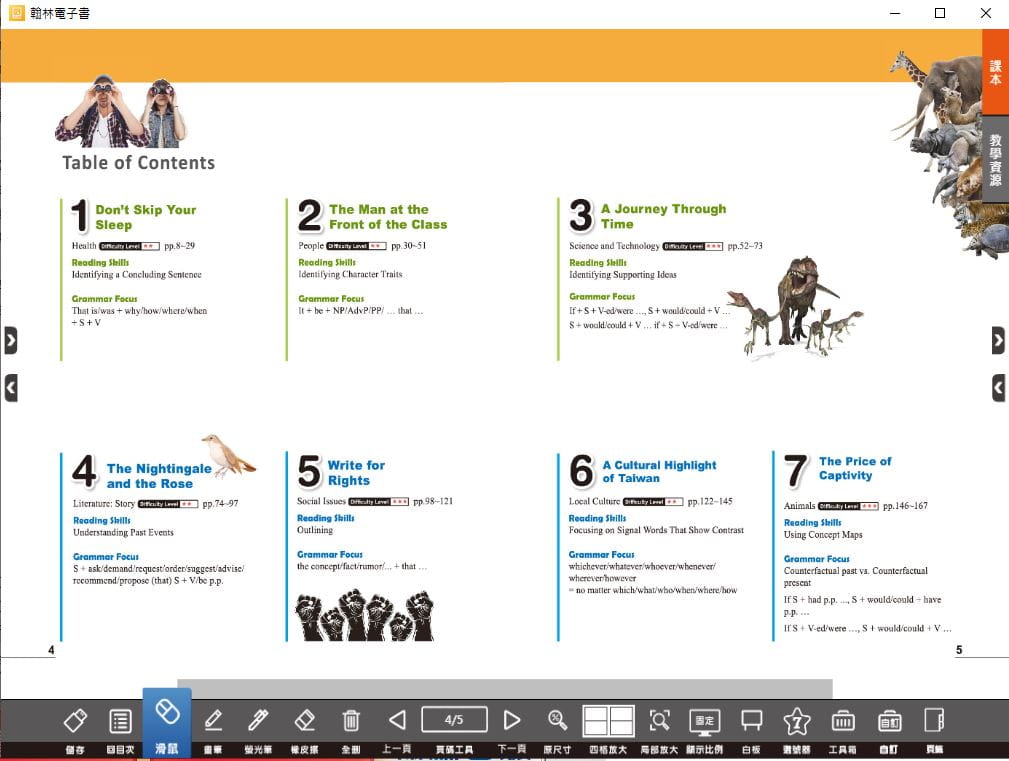Open unit 7 "The Price of Captivity"
Screen dimensions: 1009x761
[x=855, y=468]
